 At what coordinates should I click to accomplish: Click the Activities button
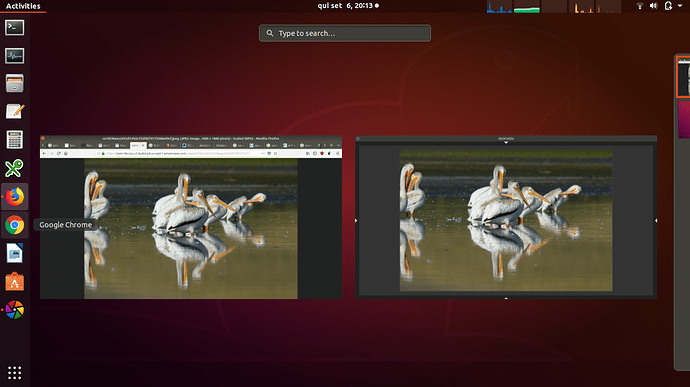pos(23,6)
